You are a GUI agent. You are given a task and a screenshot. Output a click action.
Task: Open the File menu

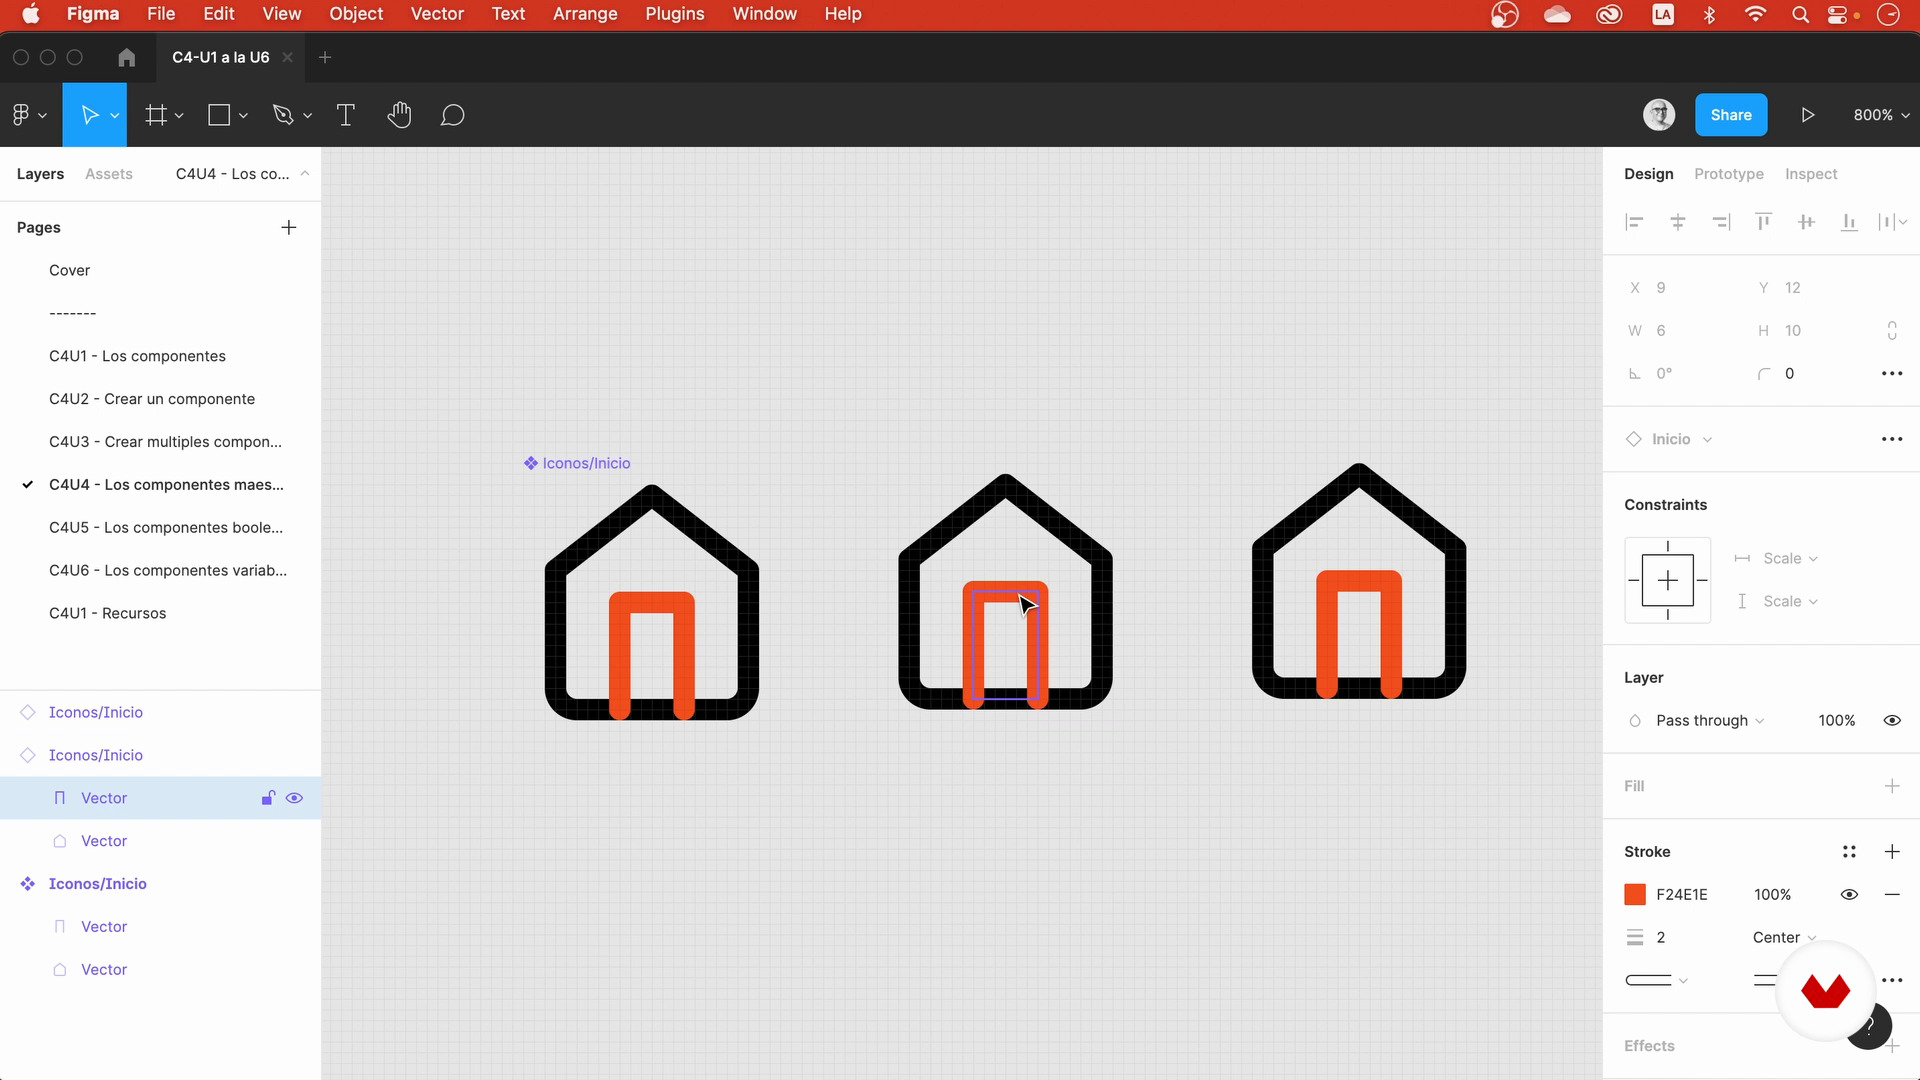click(161, 14)
